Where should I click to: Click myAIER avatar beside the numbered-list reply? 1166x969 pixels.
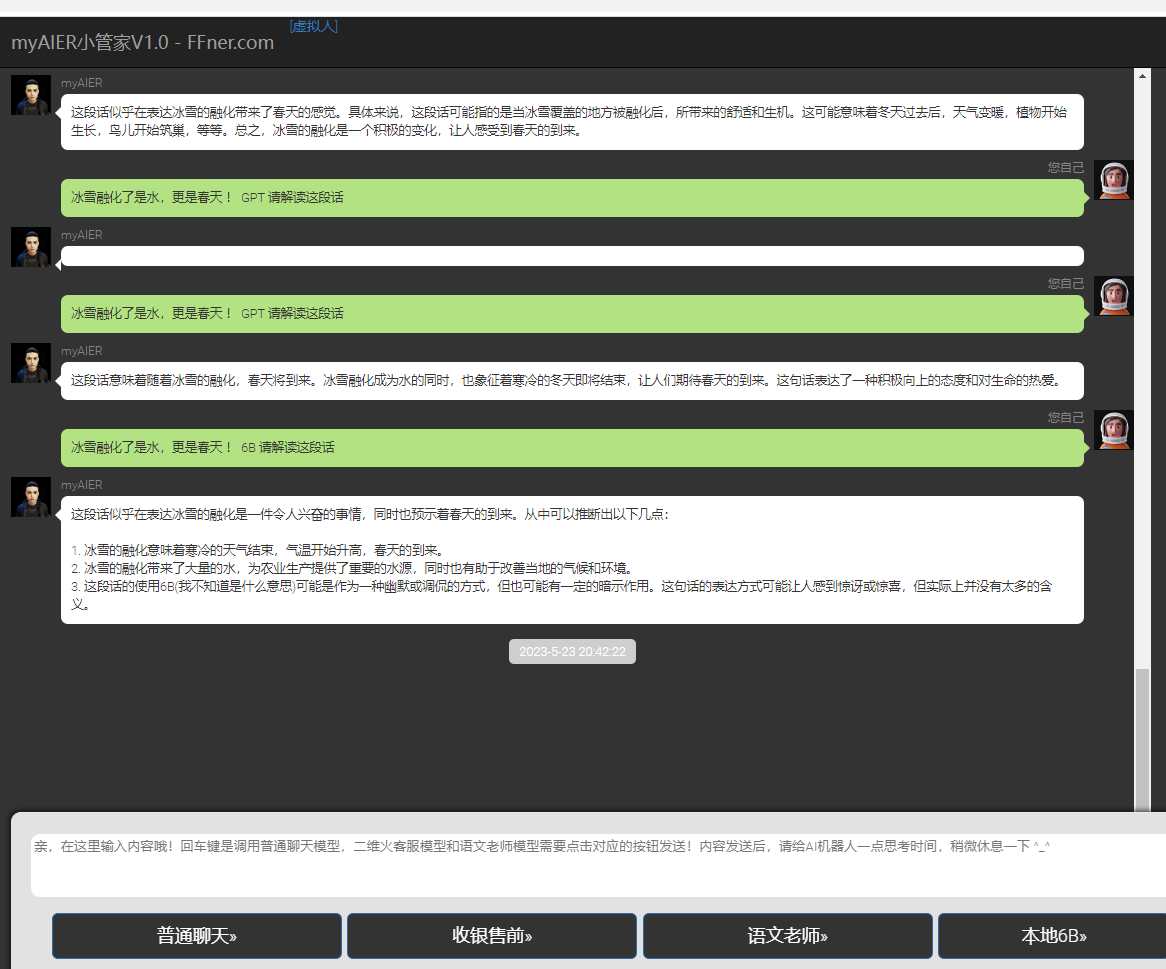pos(31,497)
